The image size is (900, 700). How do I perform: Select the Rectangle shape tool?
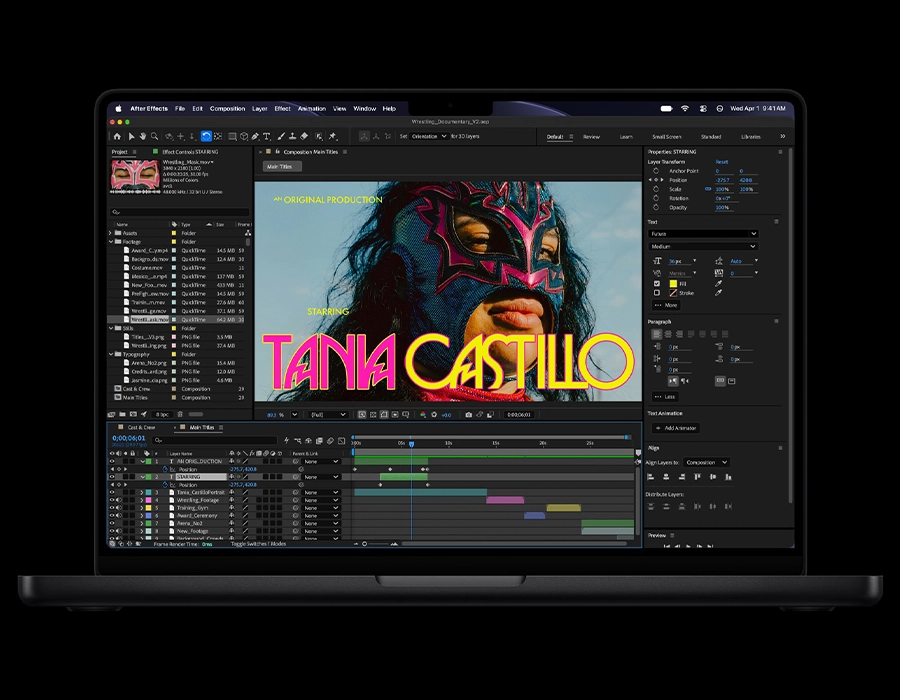(232, 137)
